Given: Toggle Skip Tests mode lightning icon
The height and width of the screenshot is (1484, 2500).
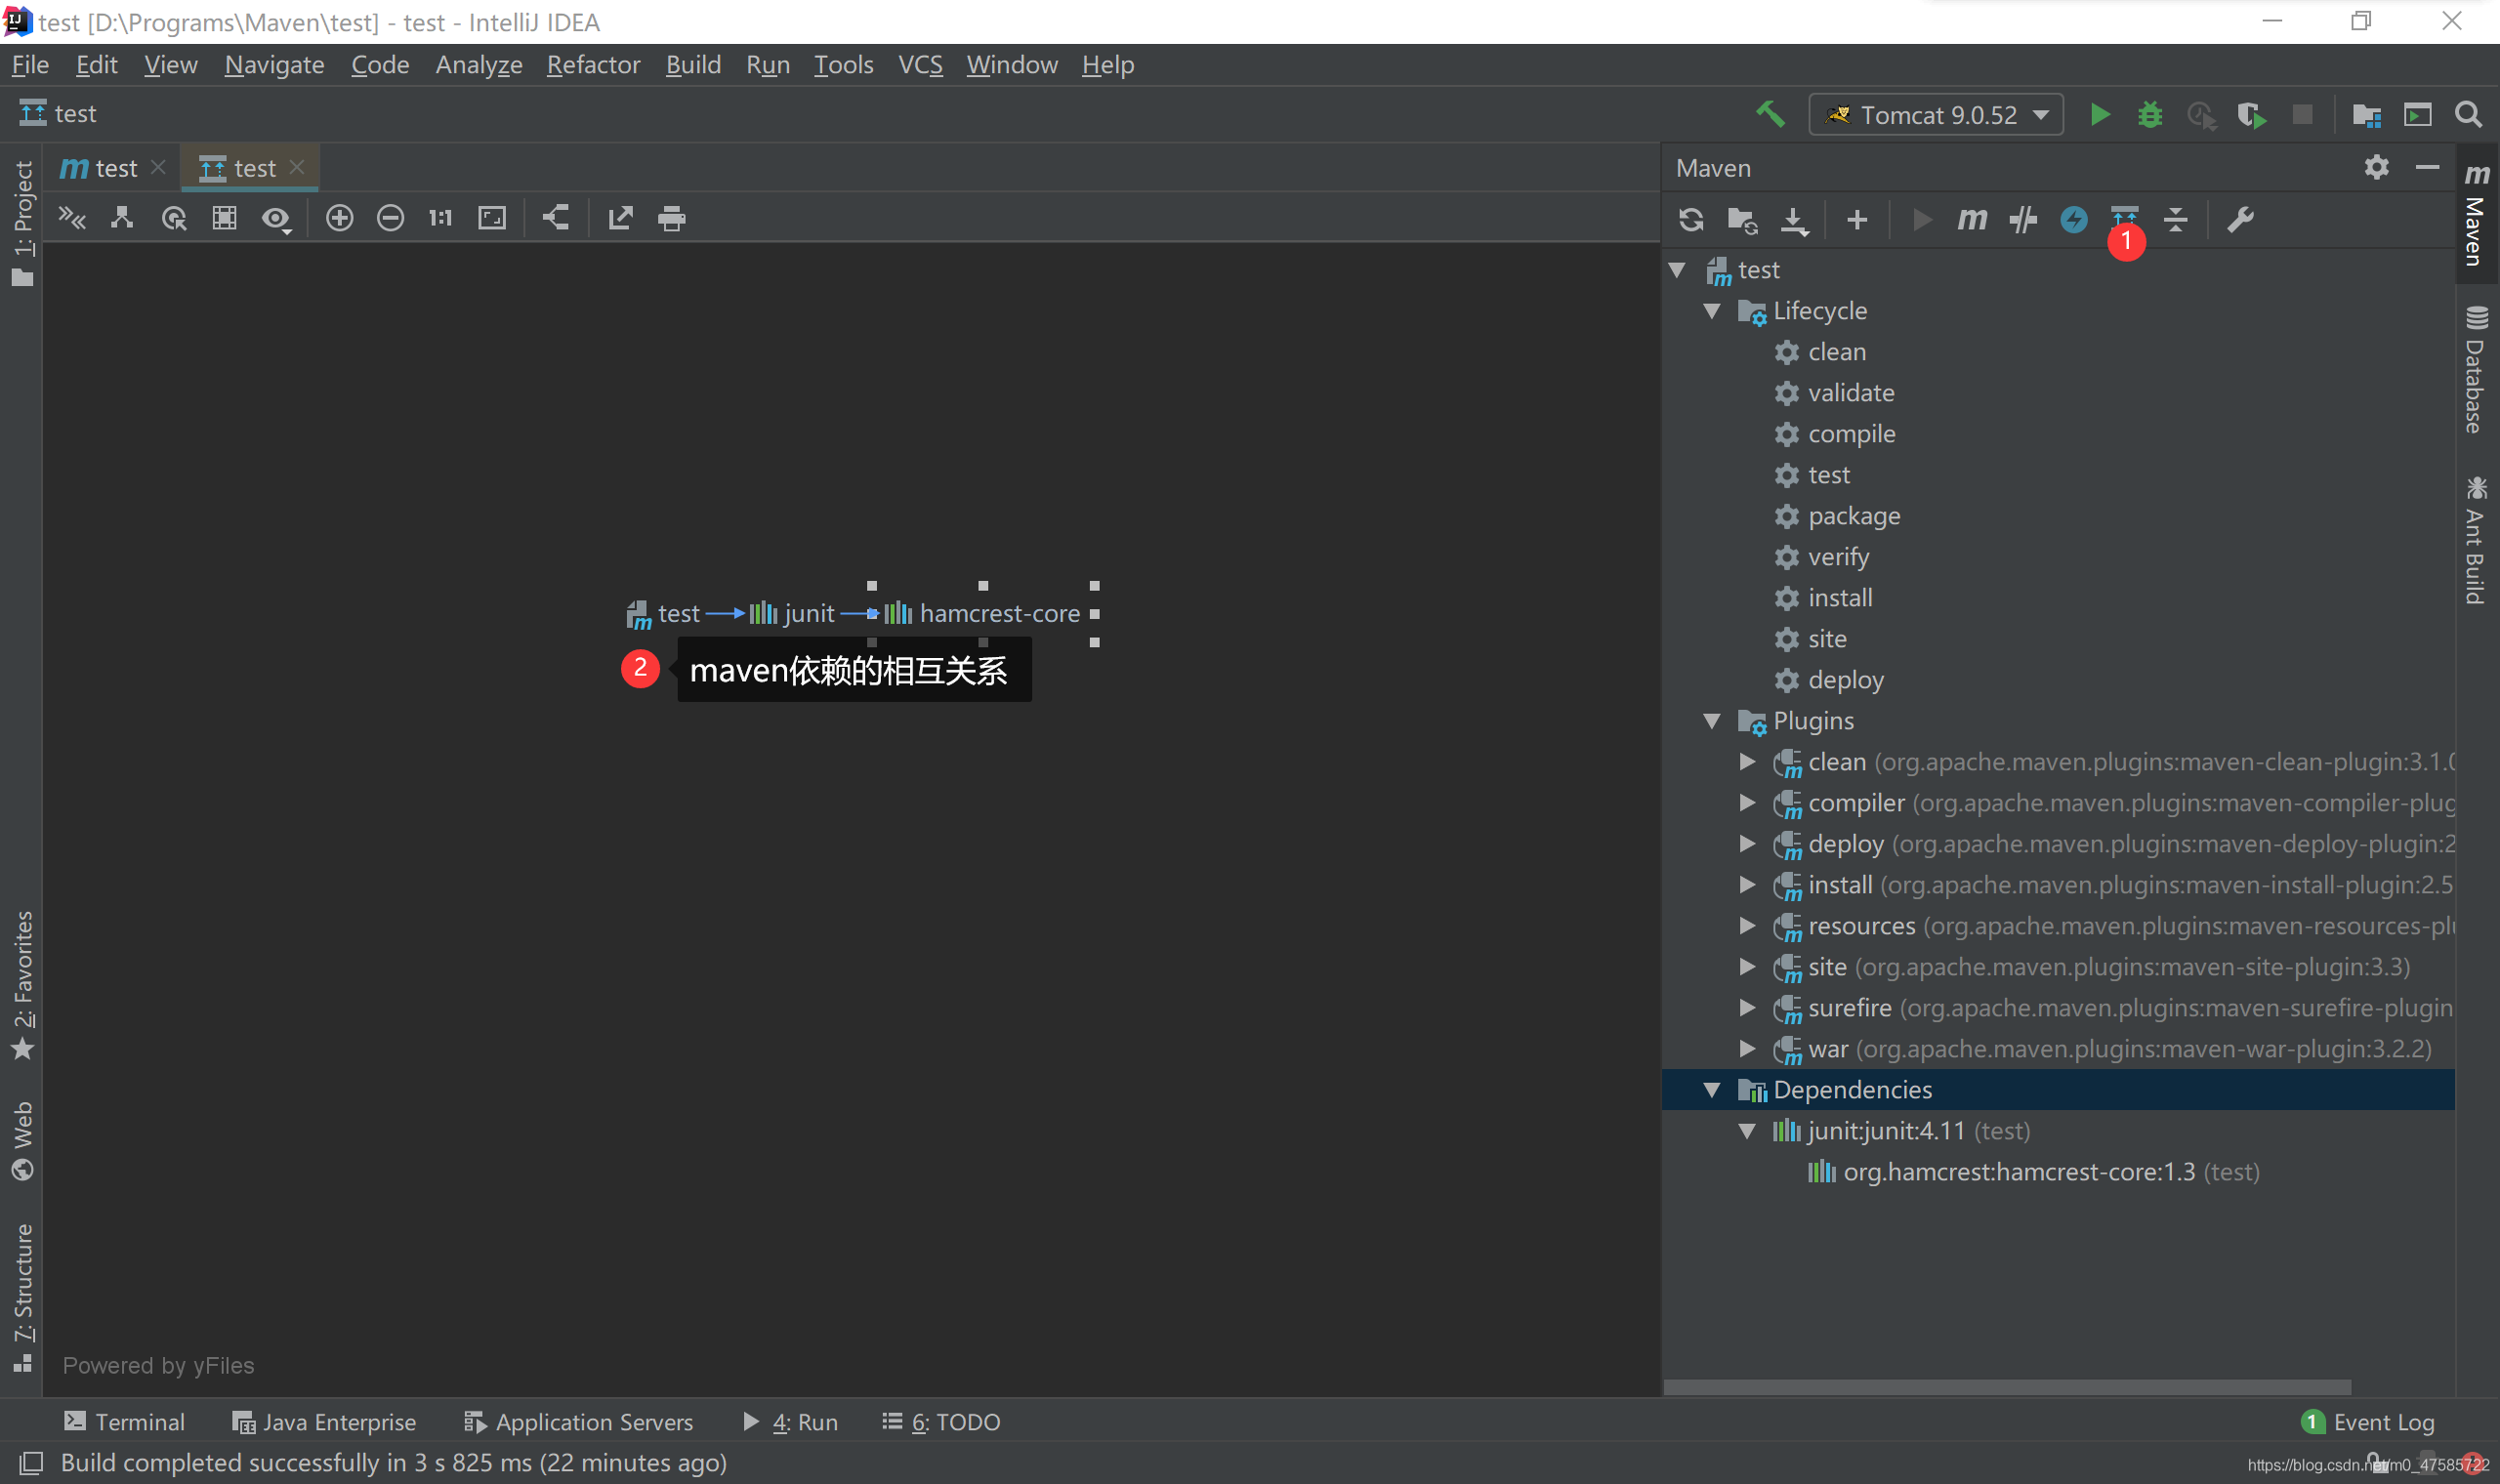Looking at the screenshot, I should click(x=2074, y=219).
